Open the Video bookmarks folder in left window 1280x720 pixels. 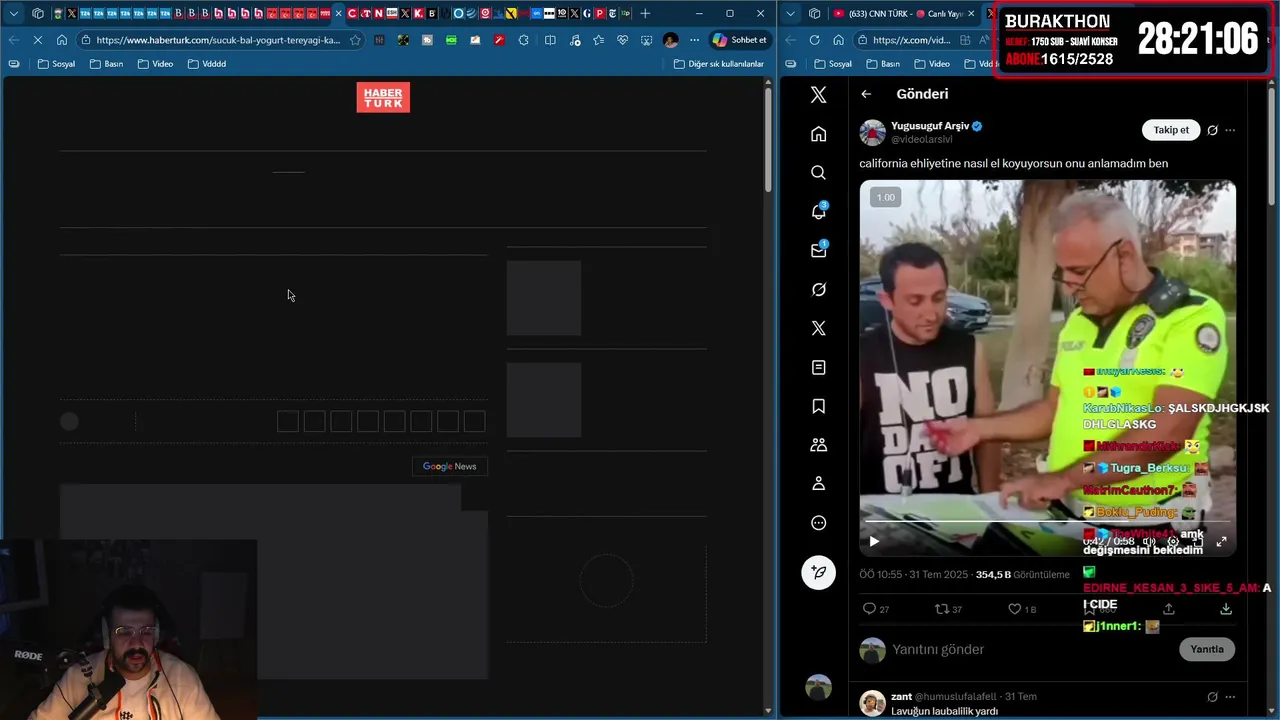pos(155,64)
